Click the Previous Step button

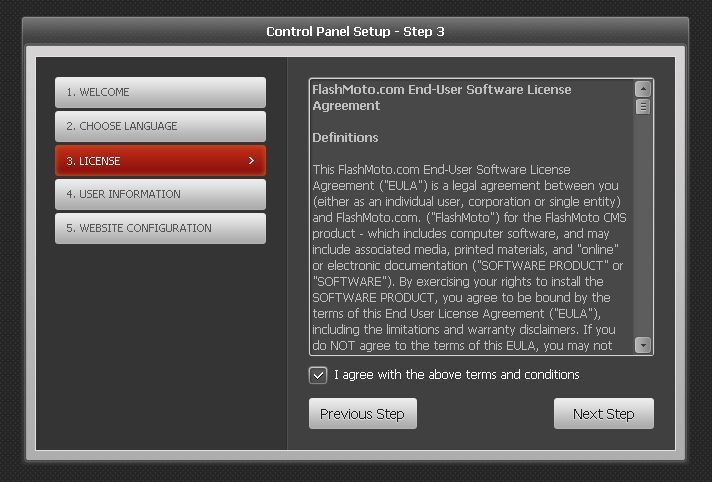363,414
